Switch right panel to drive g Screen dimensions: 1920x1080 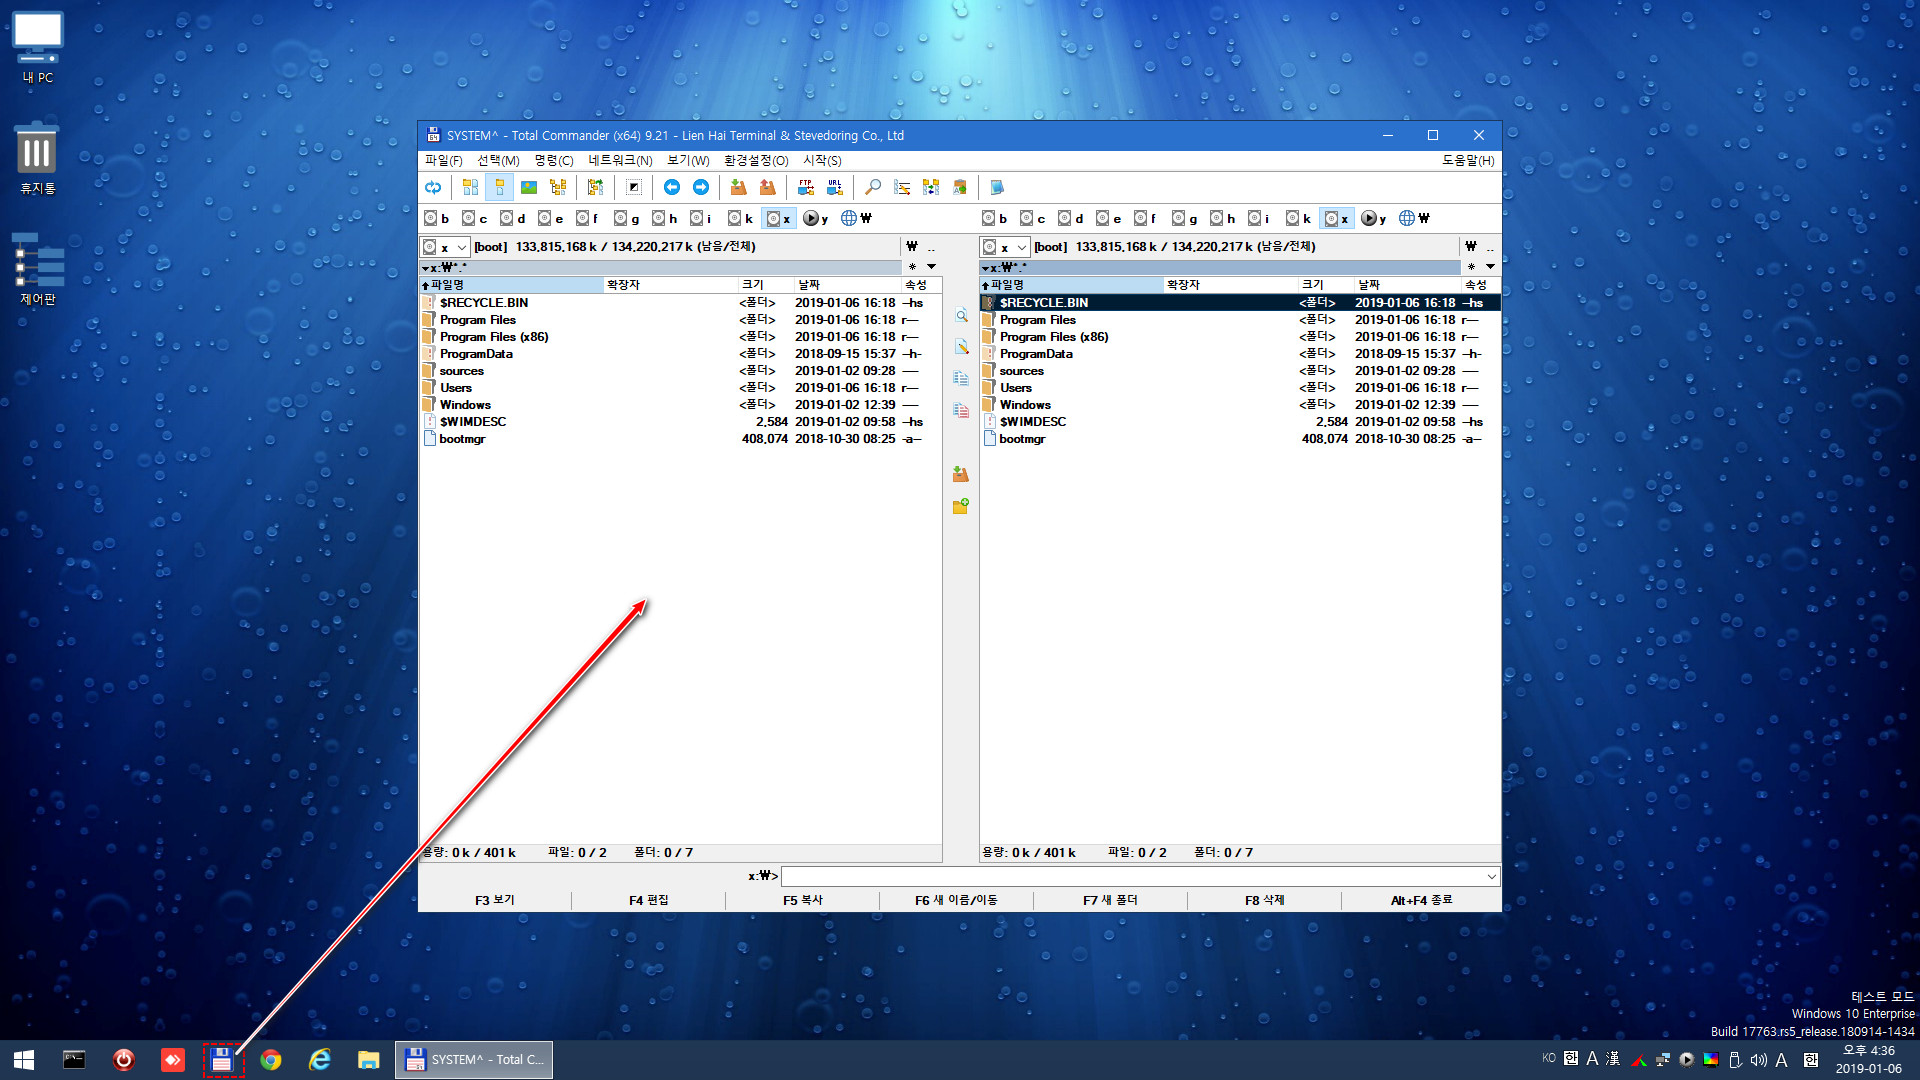pos(1186,218)
